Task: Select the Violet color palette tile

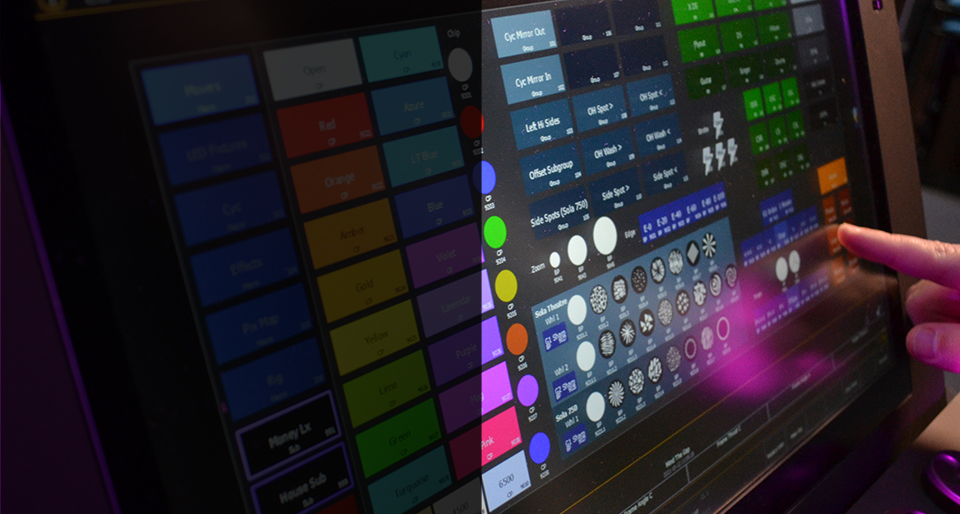Action: point(446,255)
